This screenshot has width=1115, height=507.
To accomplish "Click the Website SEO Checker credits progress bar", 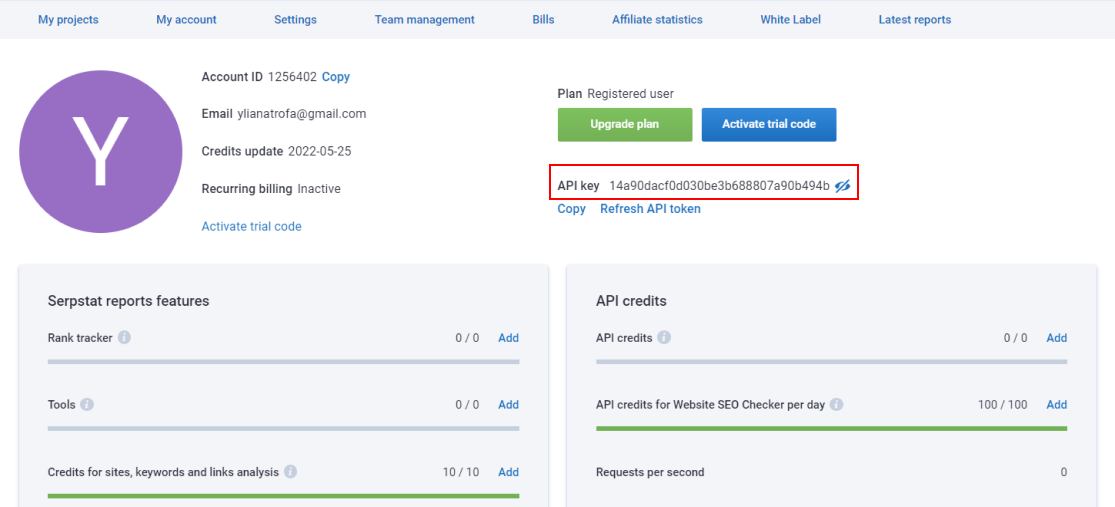I will tap(831, 428).
